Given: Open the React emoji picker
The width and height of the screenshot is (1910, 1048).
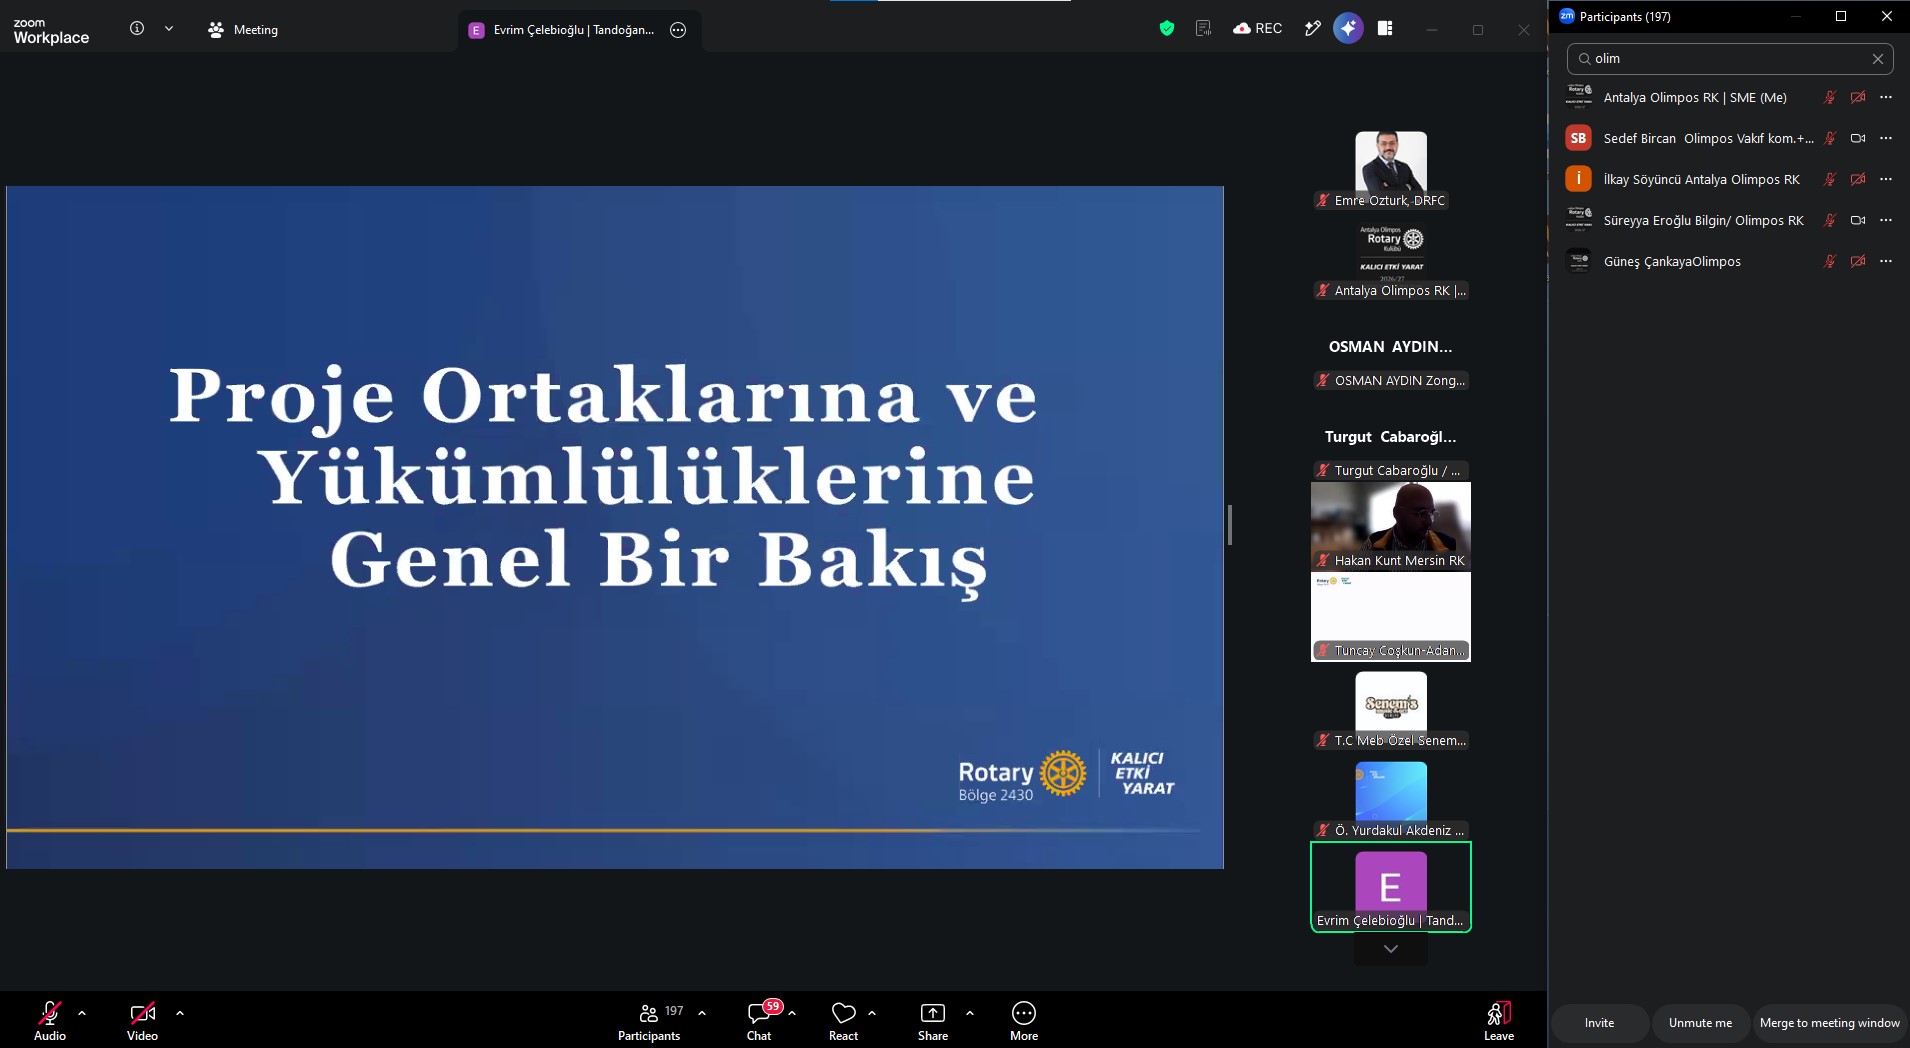Looking at the screenshot, I should point(843,1022).
